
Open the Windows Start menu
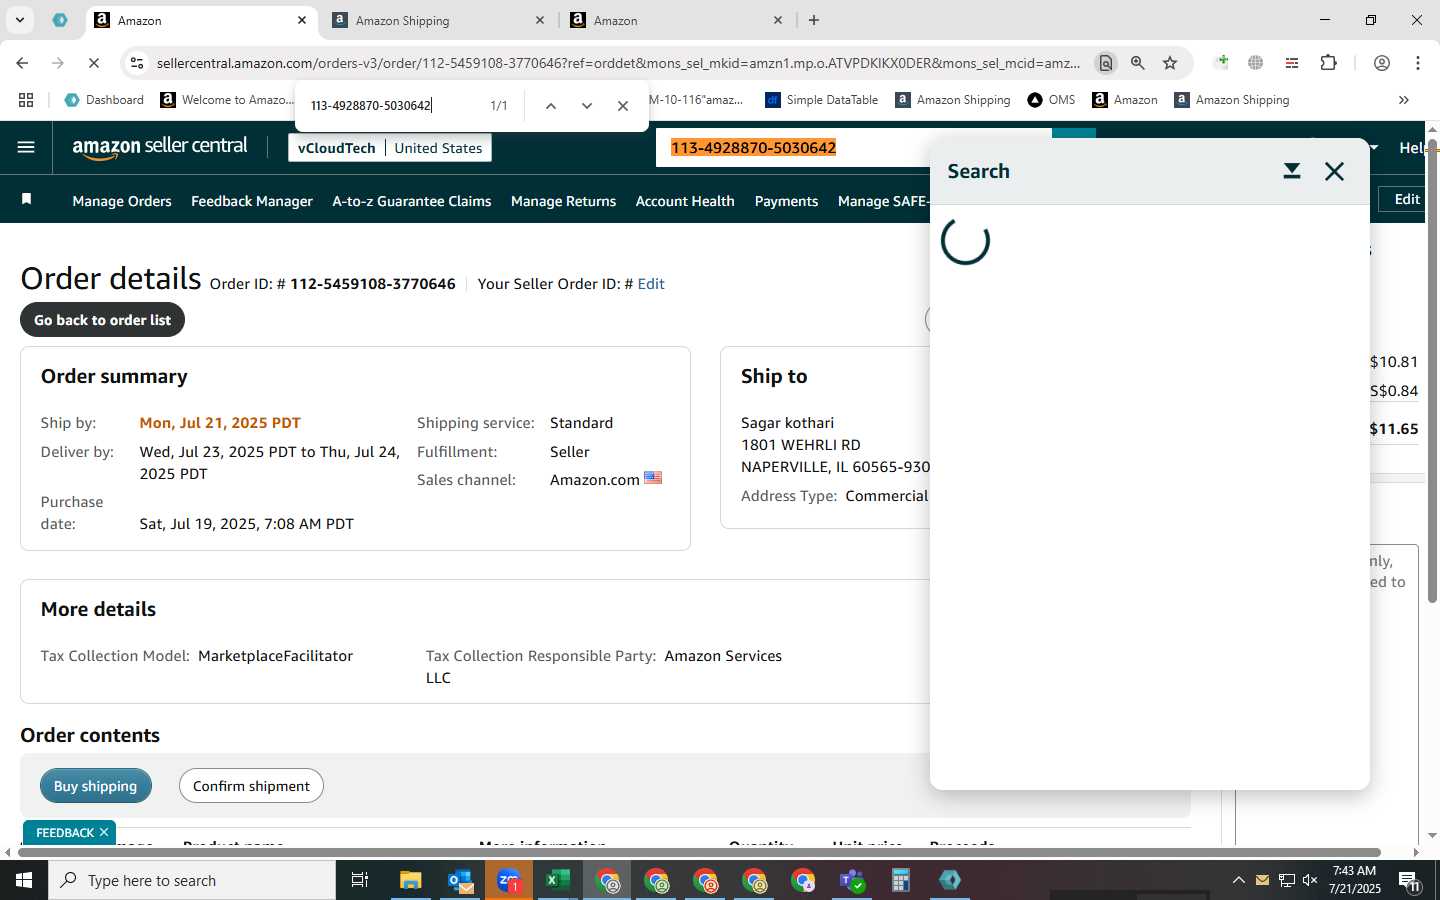[x=24, y=880]
